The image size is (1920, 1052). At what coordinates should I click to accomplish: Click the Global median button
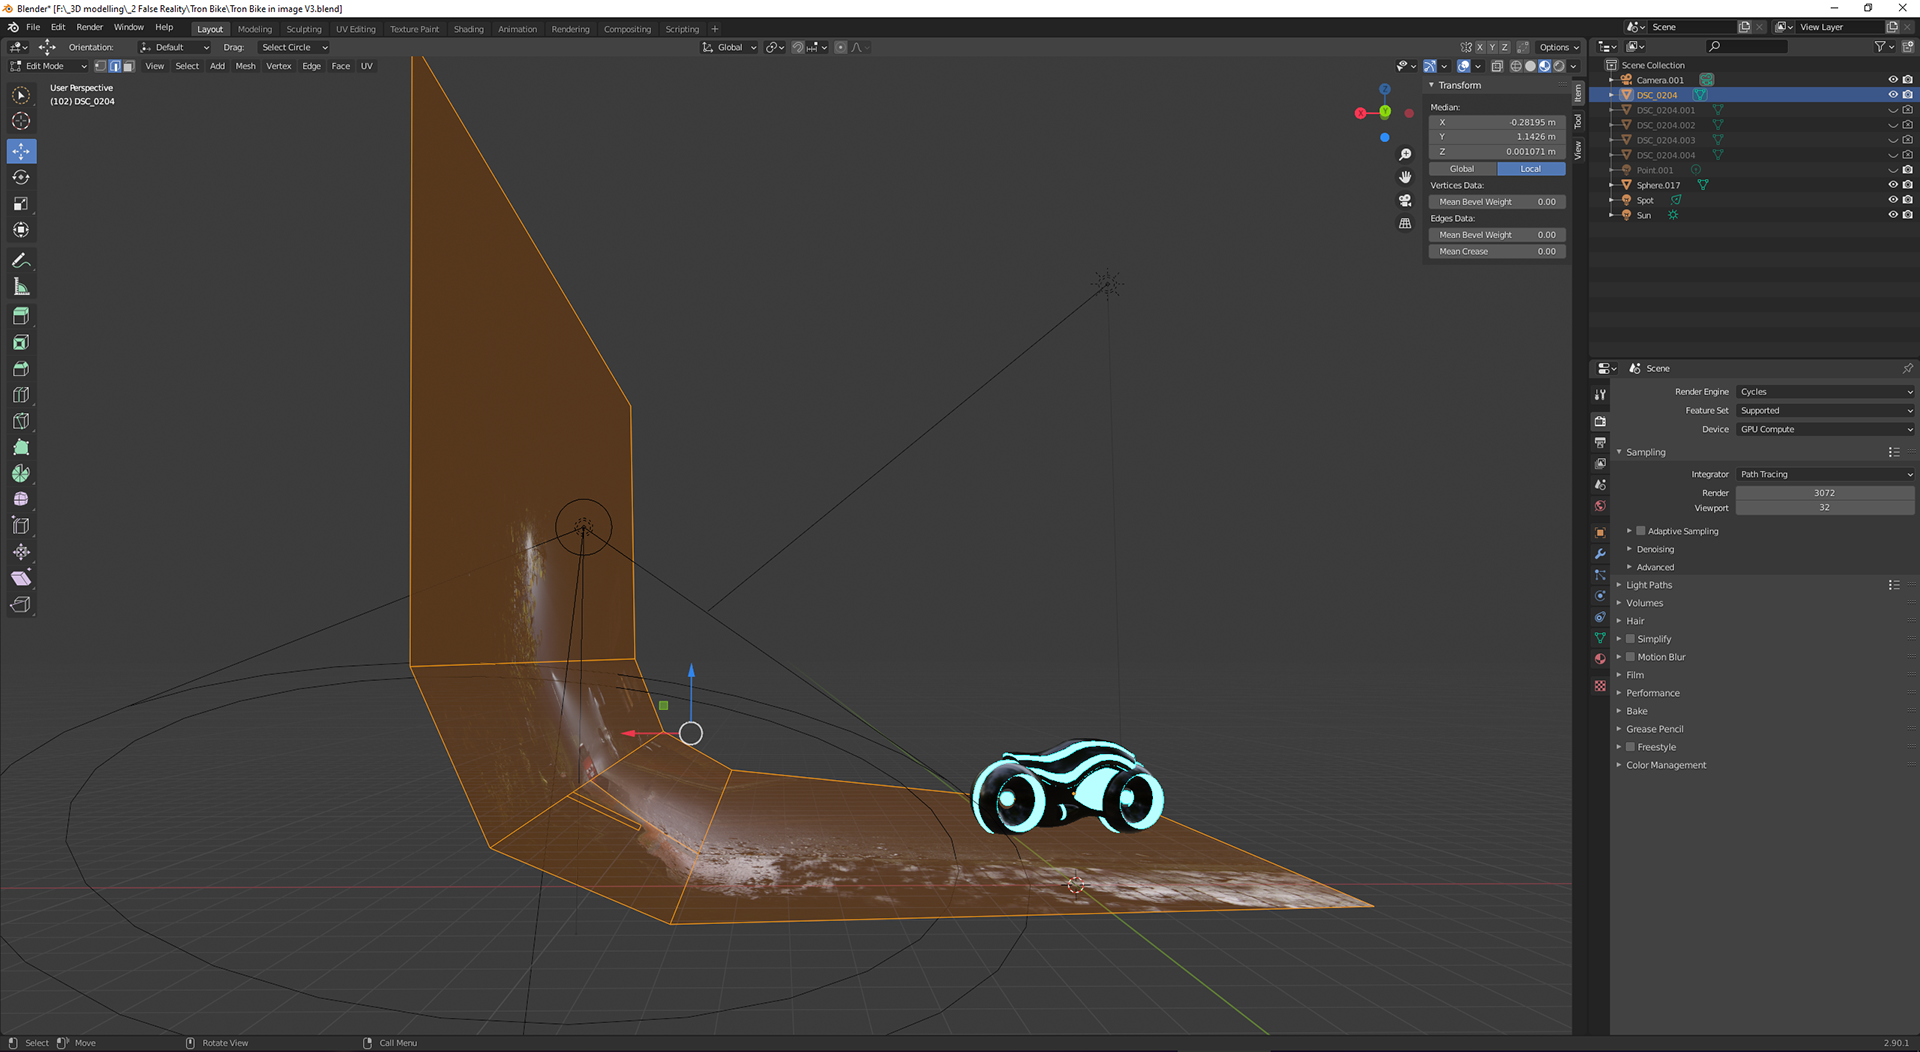[x=1462, y=169]
